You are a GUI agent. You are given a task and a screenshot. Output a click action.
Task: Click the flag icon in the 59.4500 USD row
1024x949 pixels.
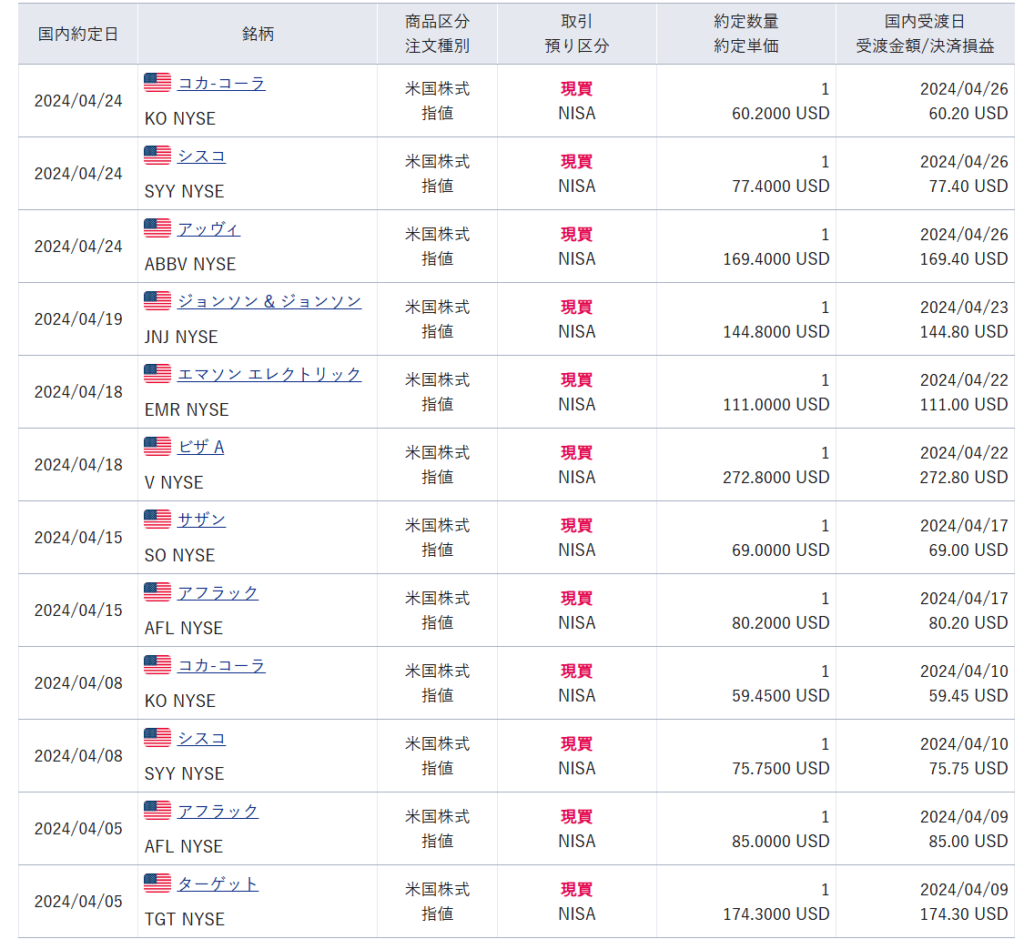click(157, 665)
